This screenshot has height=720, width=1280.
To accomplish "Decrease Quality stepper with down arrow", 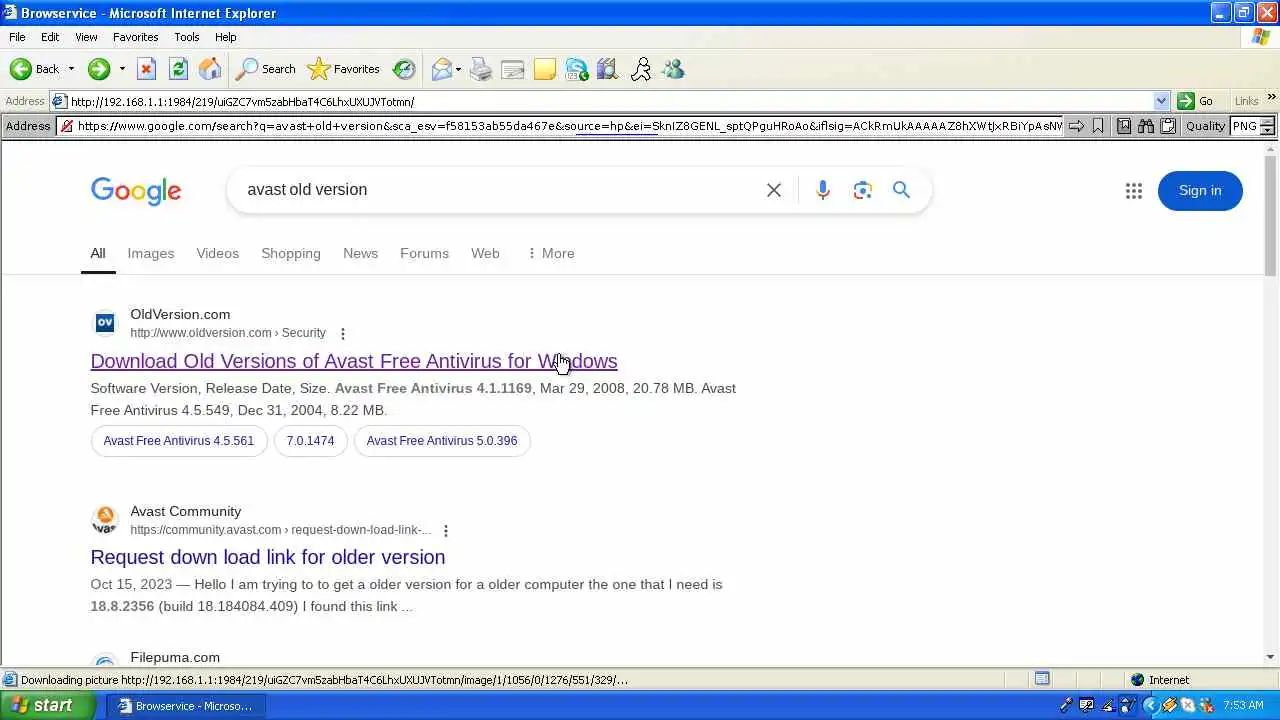I will tap(1267, 131).
